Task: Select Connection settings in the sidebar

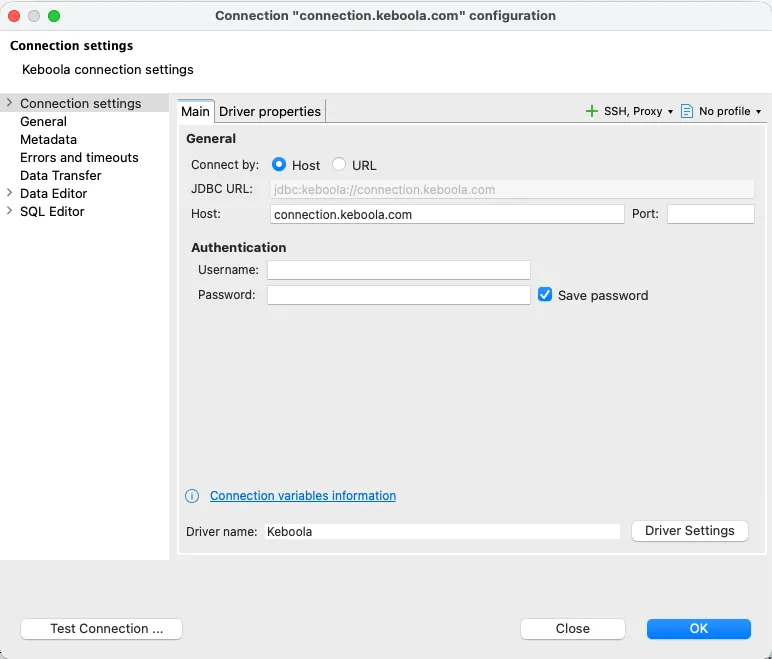Action: pos(81,103)
